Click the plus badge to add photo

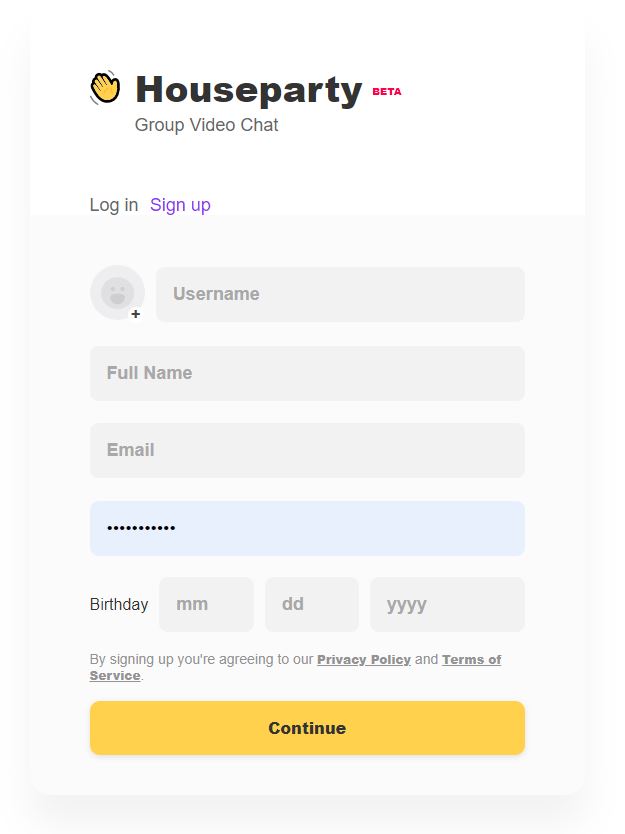pos(136,314)
